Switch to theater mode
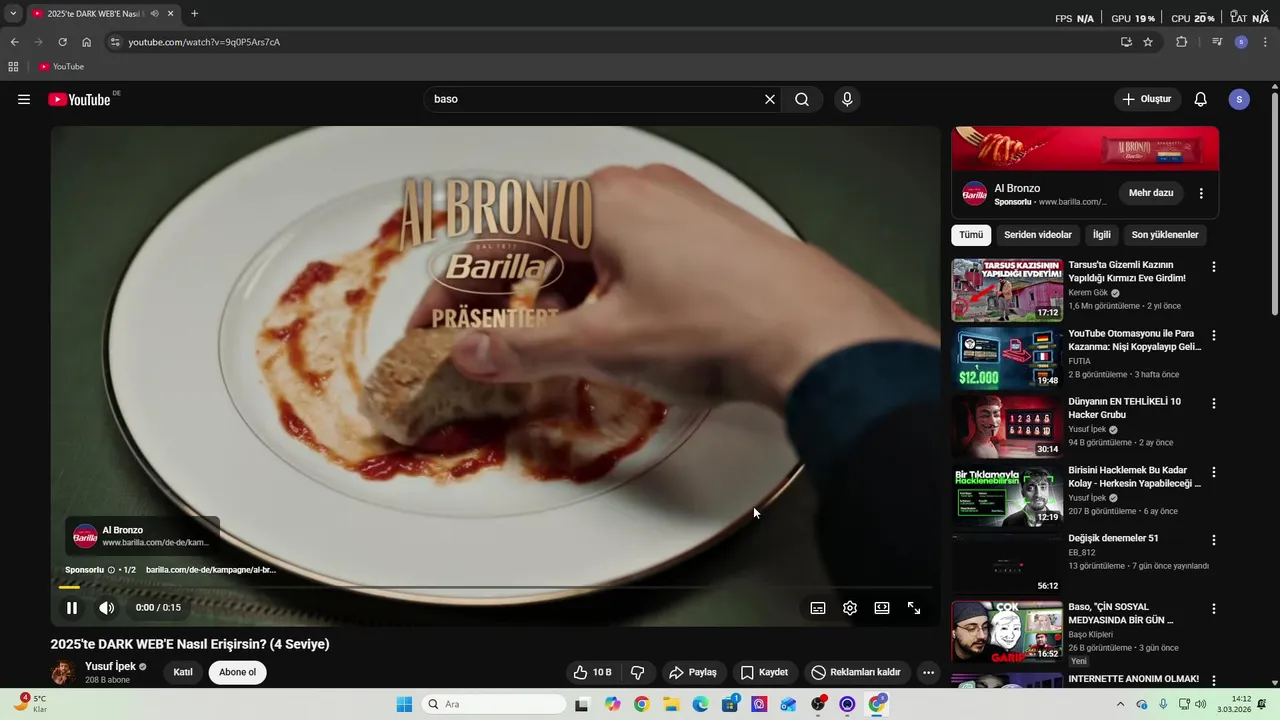 tap(882, 608)
